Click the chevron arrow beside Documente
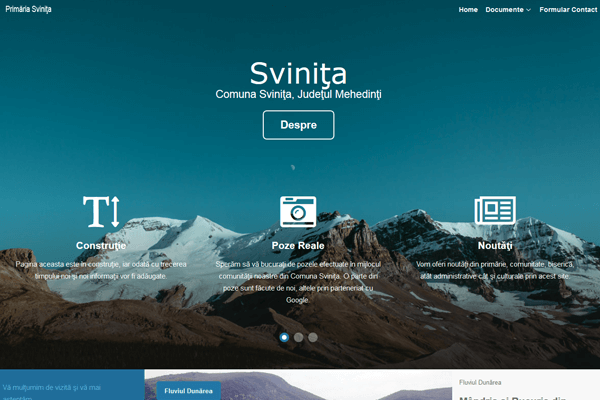The height and width of the screenshot is (400, 600). pyautogui.click(x=528, y=10)
